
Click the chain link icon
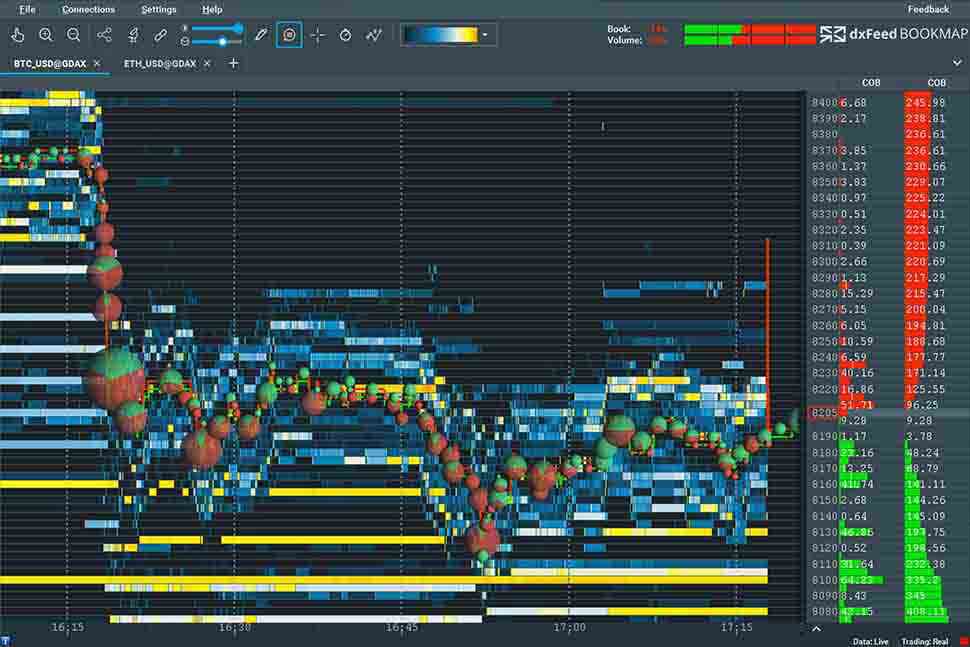coord(160,35)
